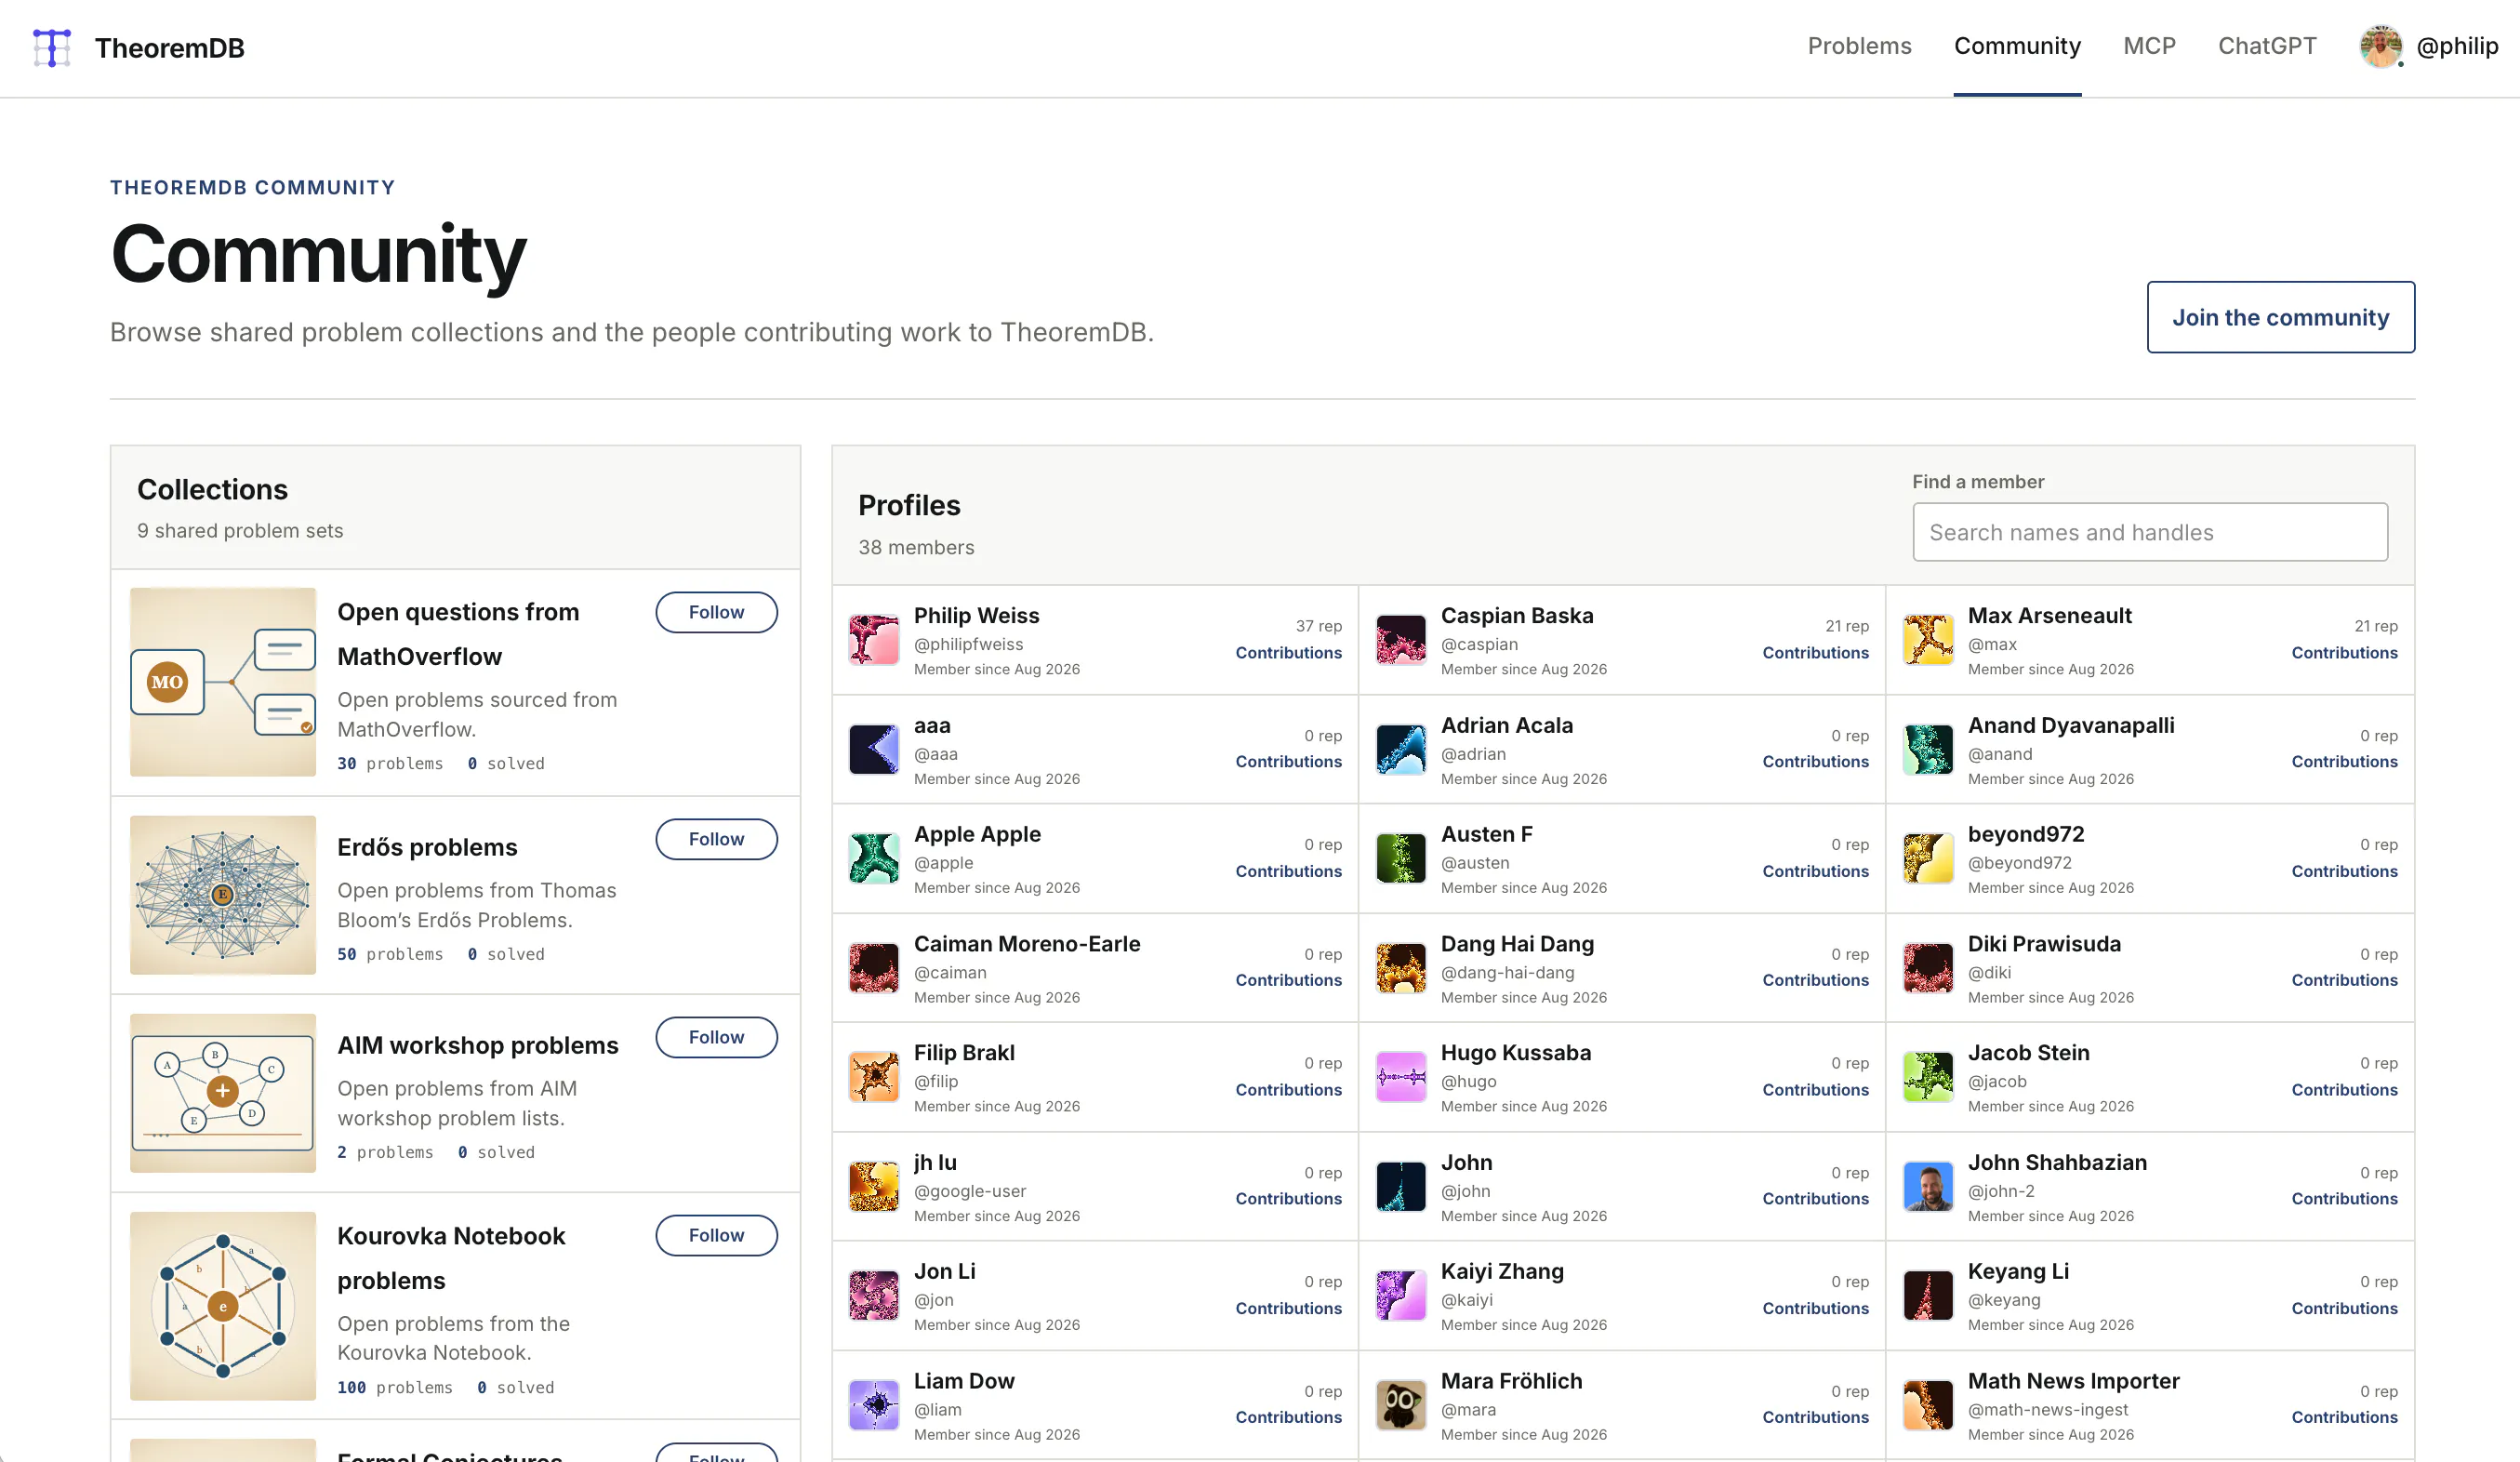View Max Arseneault's Contributions
2520x1462 pixels.
(2344, 653)
